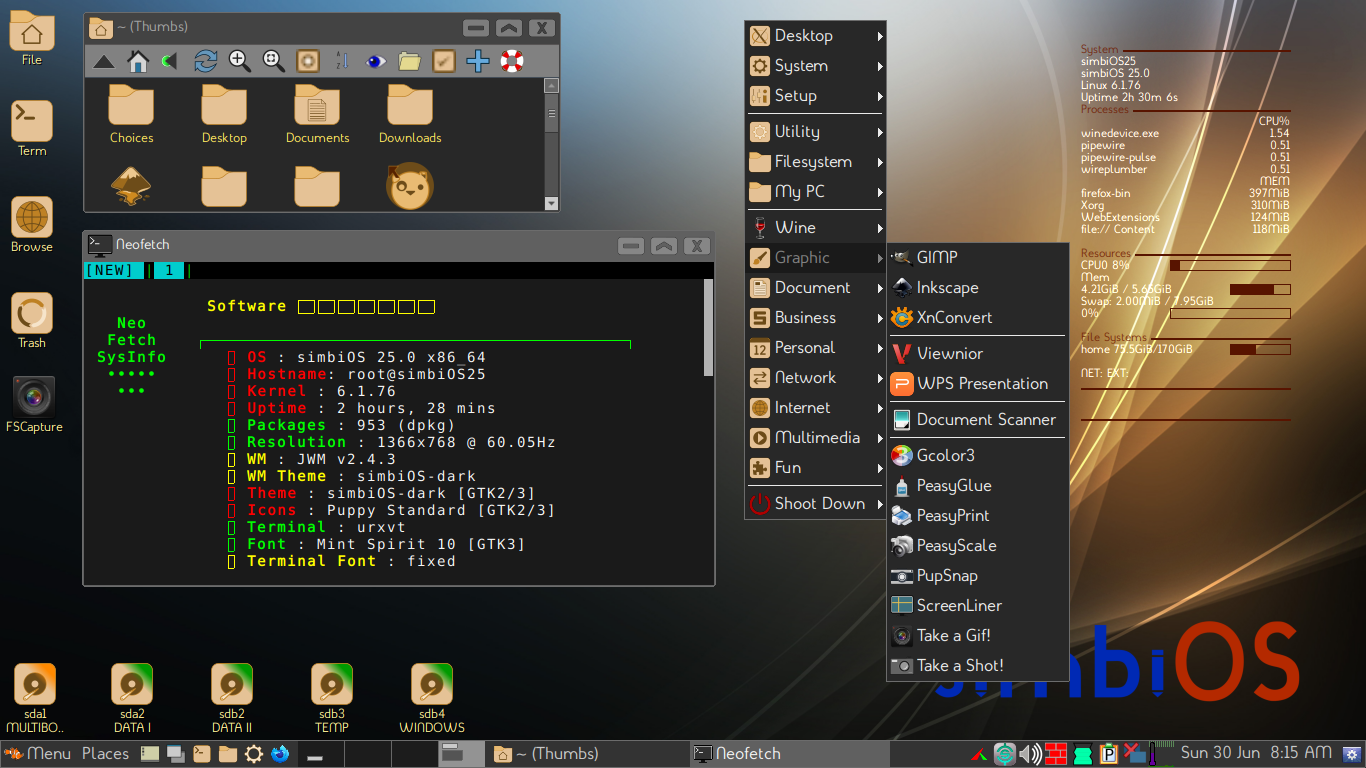Click the file manager scrollbar down arrow
The width and height of the screenshot is (1366, 768).
tap(551, 204)
